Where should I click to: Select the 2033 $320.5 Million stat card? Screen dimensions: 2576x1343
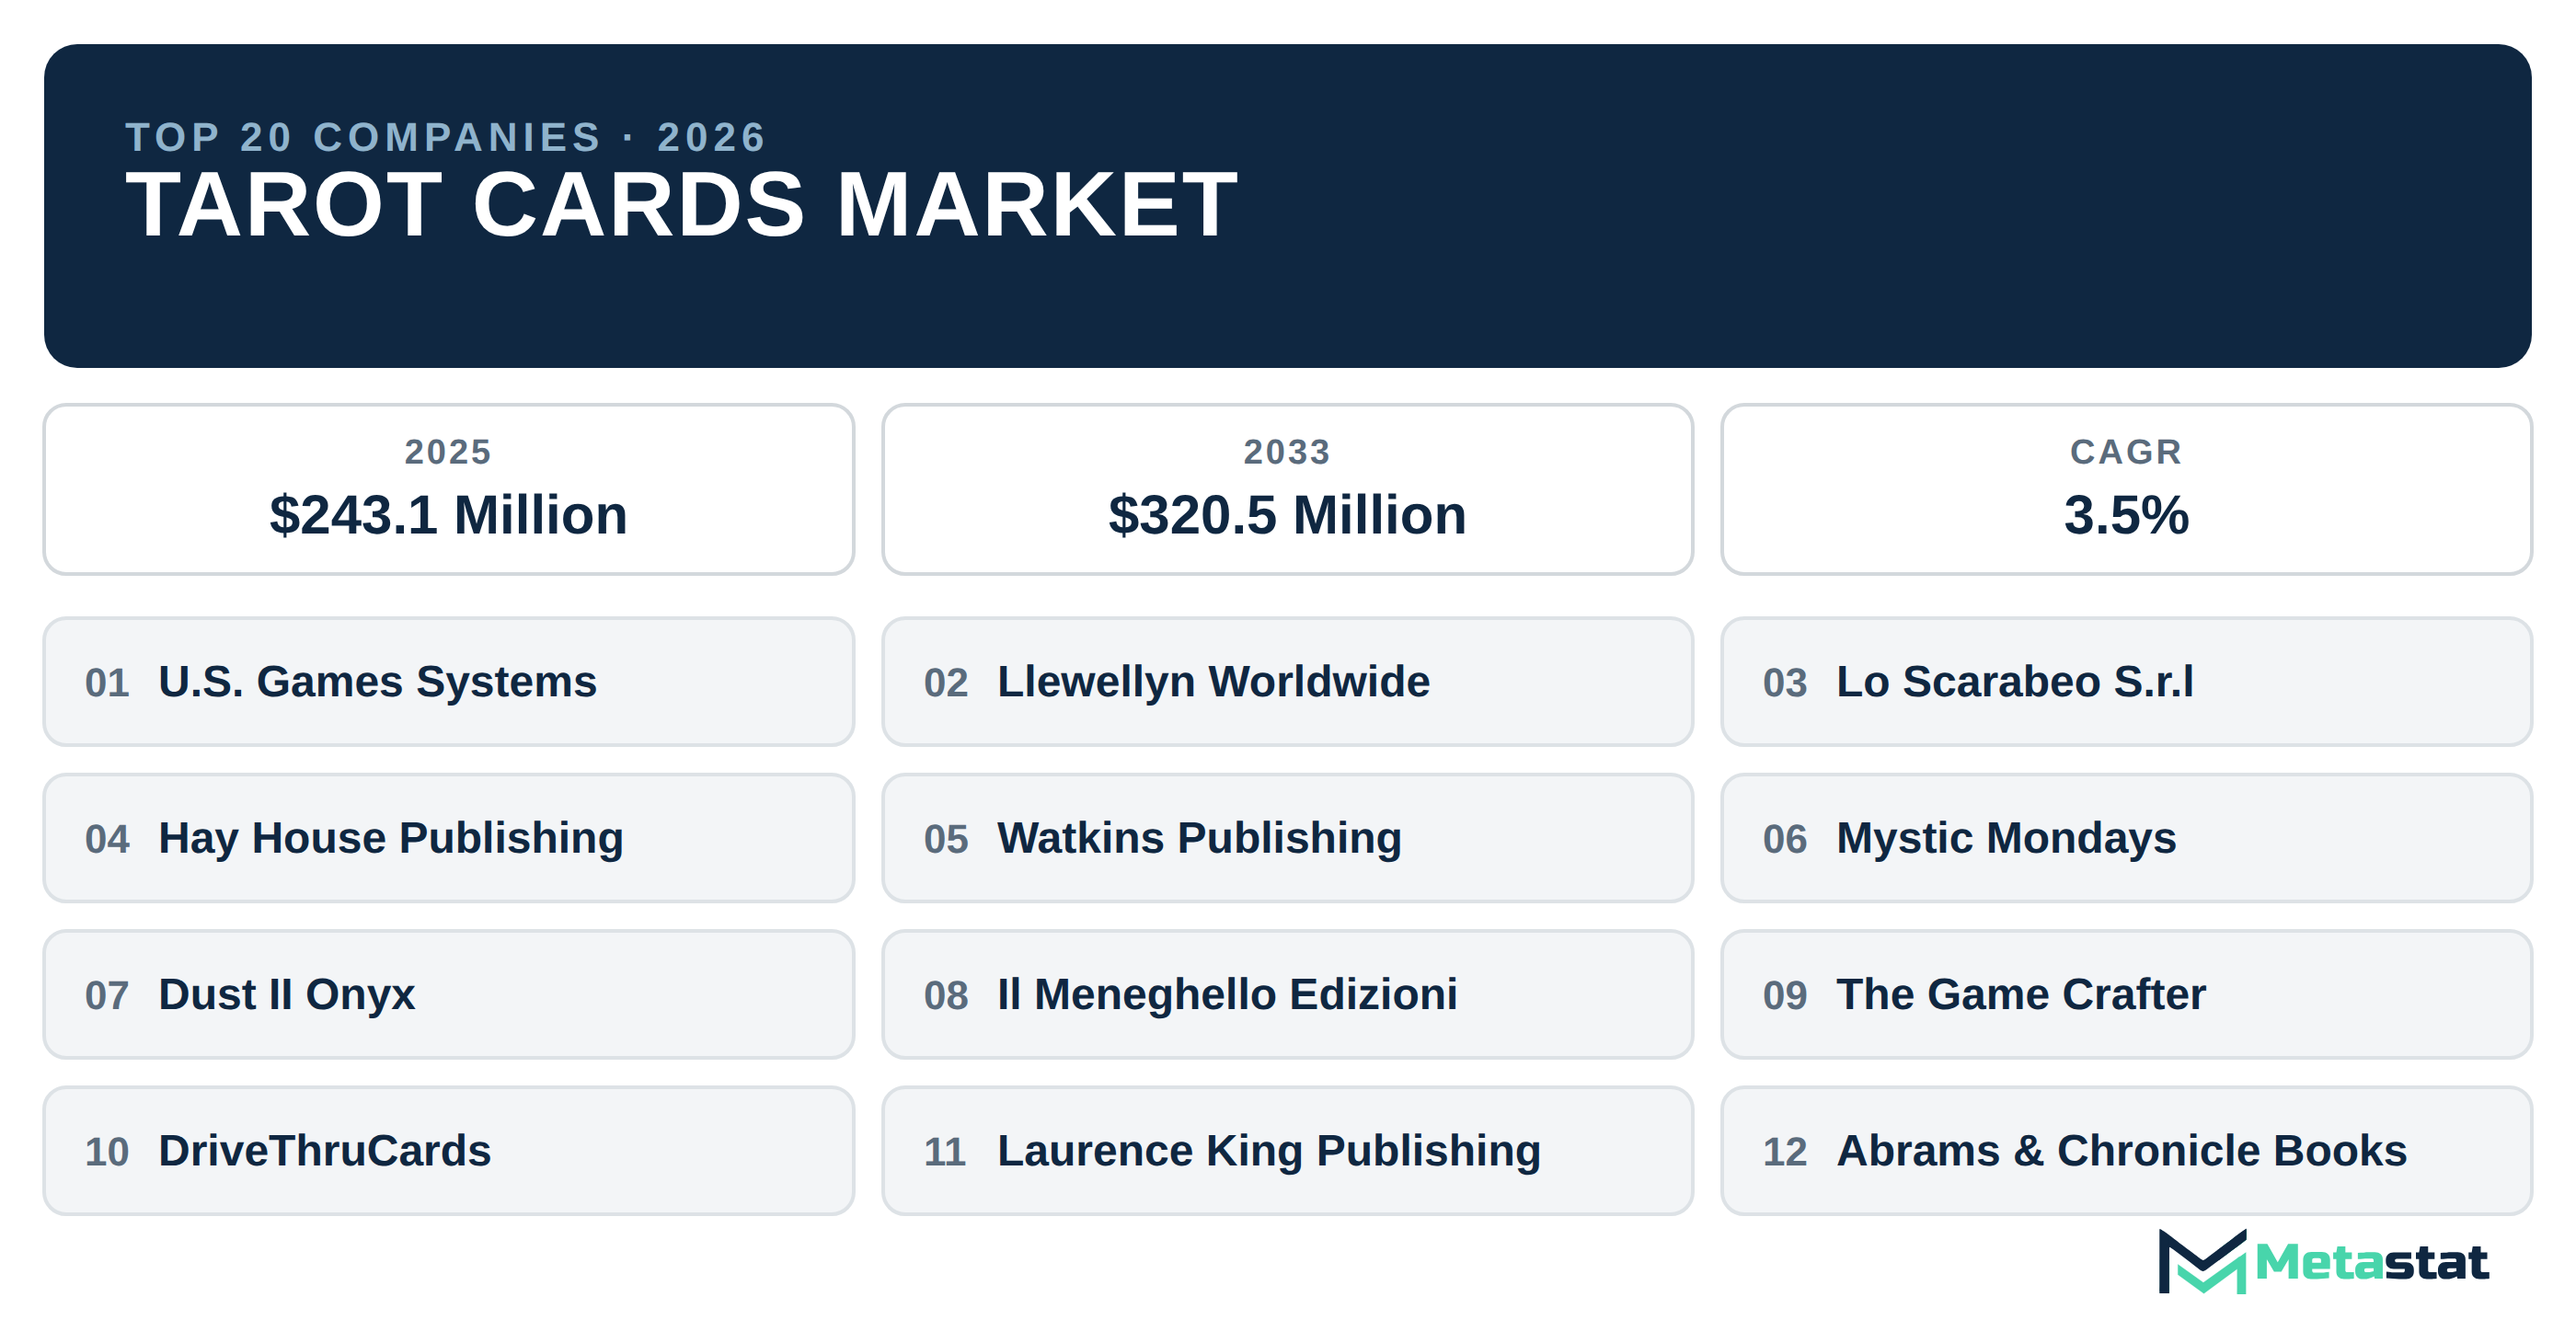point(1287,489)
